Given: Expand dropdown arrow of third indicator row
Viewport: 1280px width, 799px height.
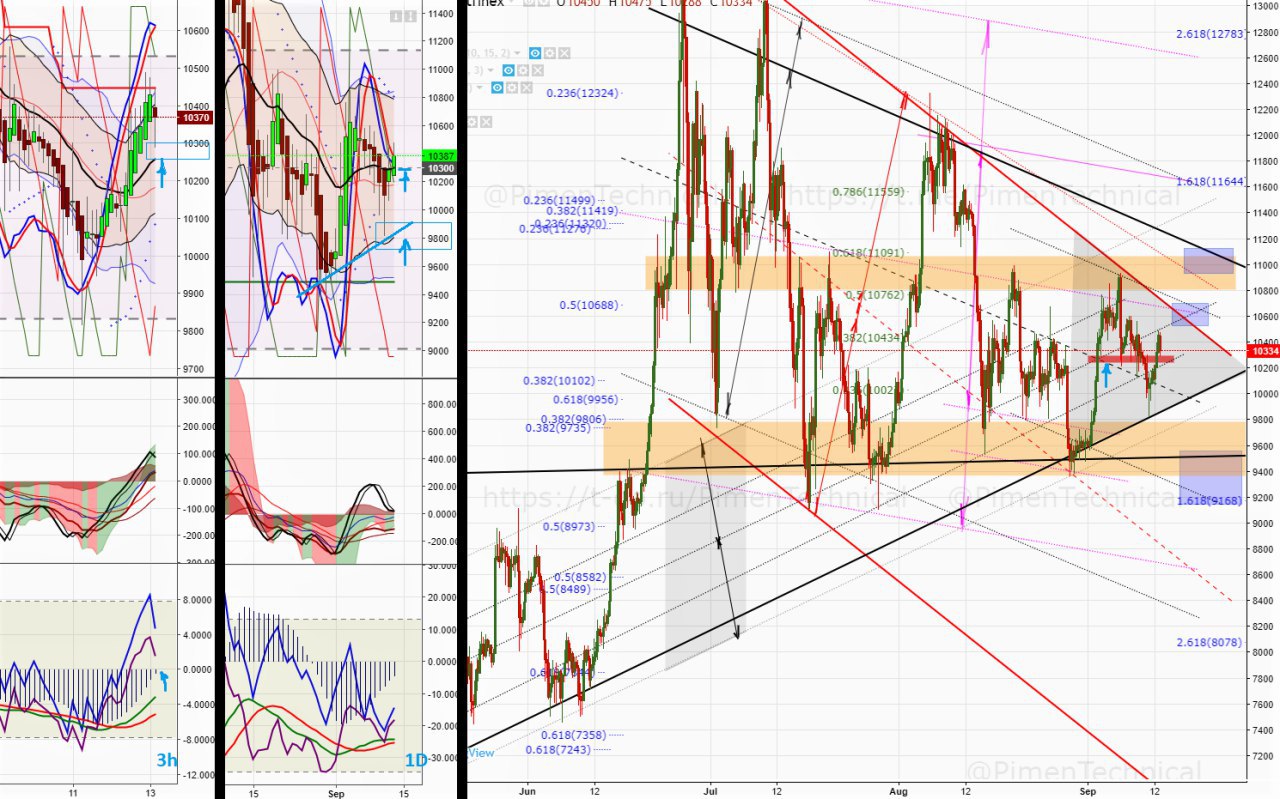Looking at the screenshot, I should (x=479, y=88).
